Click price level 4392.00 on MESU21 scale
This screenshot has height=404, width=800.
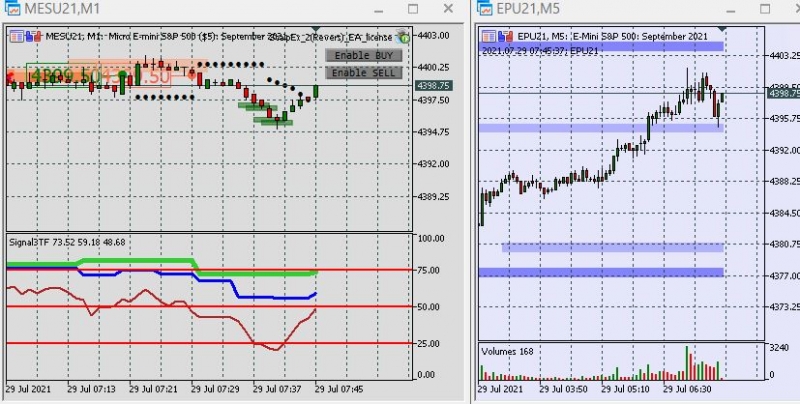coord(433,164)
